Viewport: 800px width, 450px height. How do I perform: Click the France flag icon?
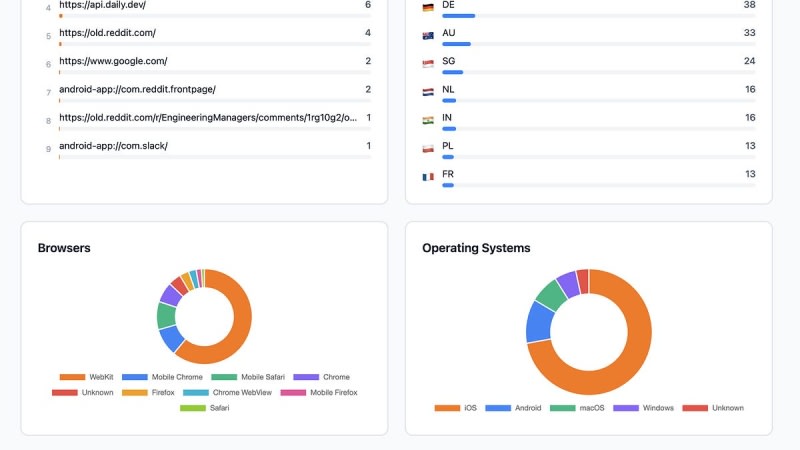(x=428, y=176)
